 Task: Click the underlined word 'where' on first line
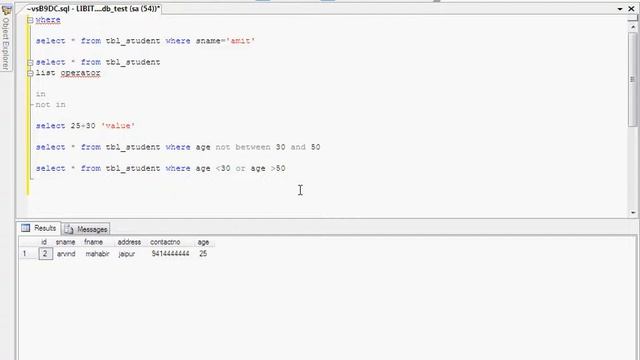48,20
